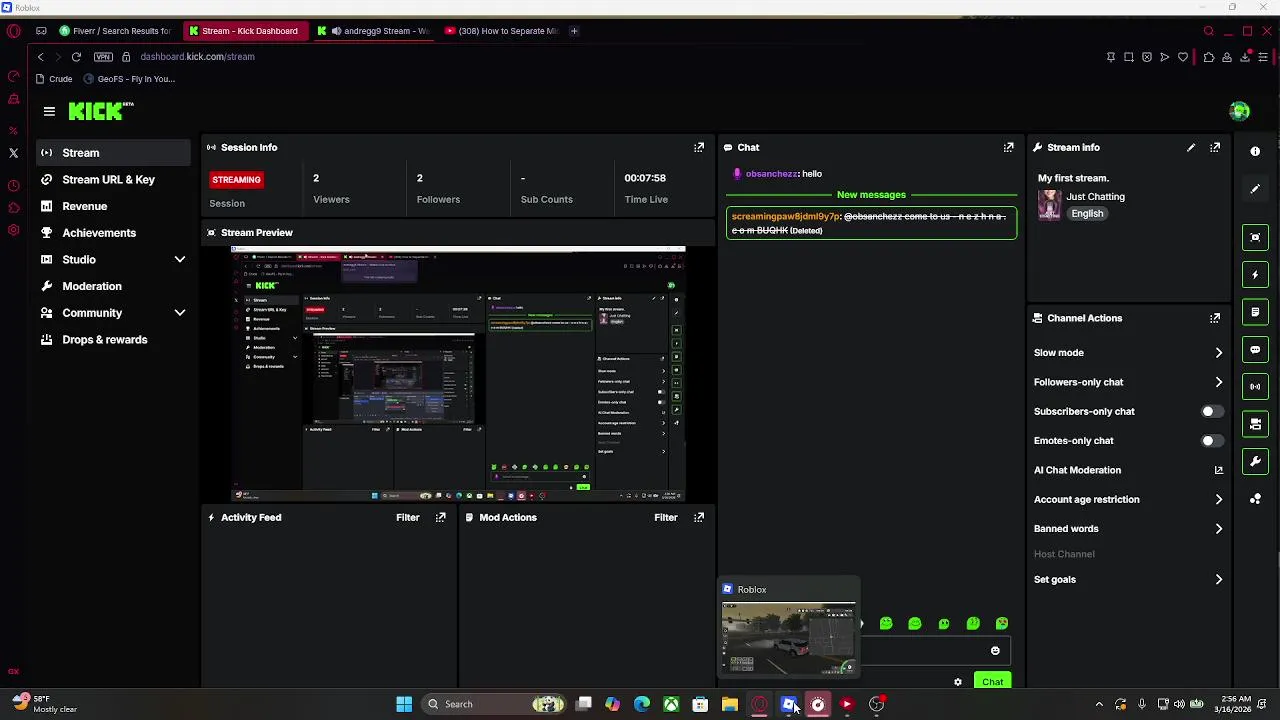Click the screen capture icon in right rail
This screenshot has width=1280, height=720.
[1255, 237]
